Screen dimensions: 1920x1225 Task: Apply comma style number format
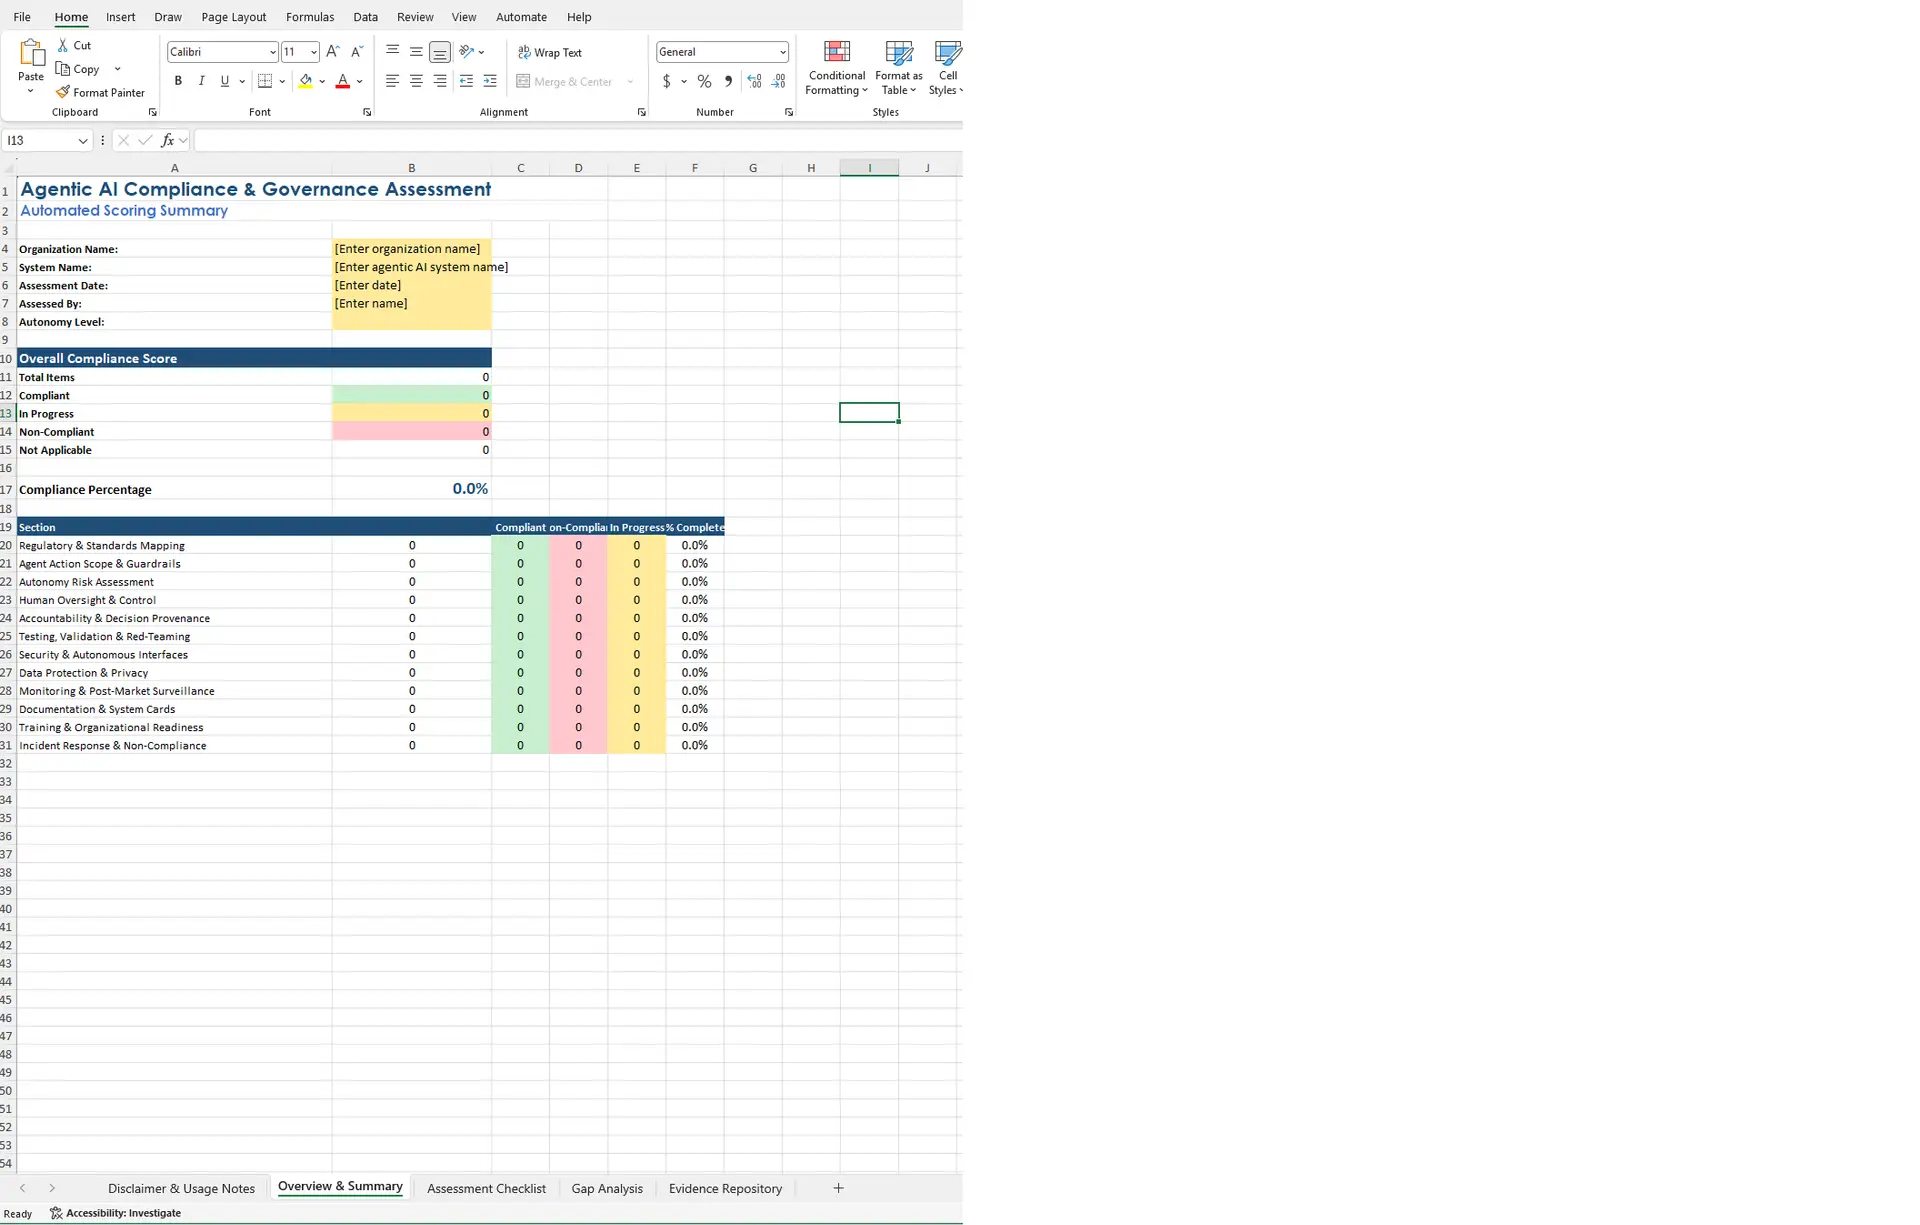728,82
